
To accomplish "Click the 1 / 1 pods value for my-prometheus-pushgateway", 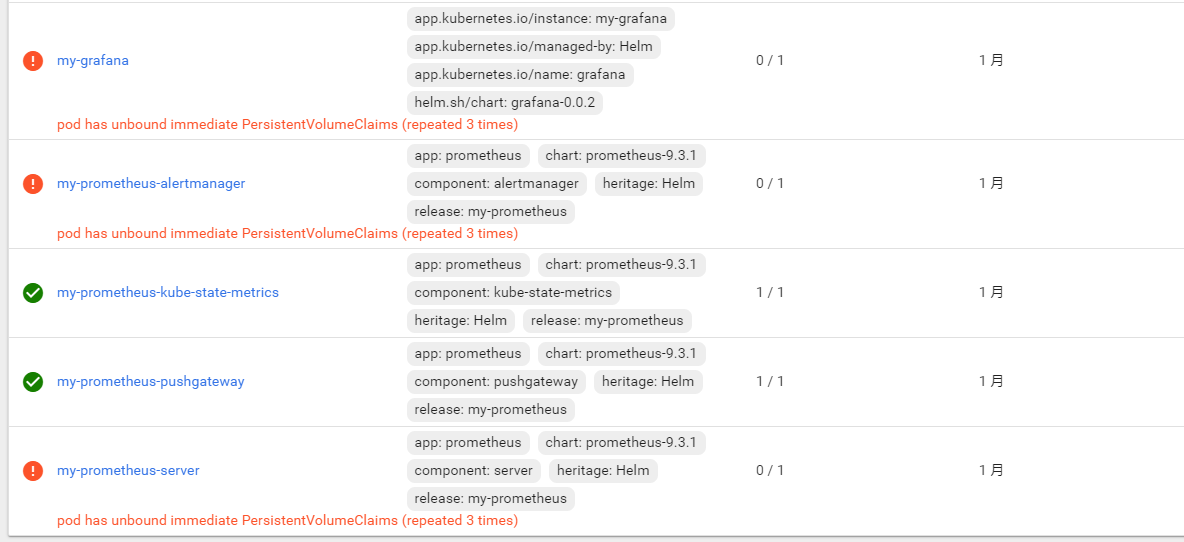I will pos(770,382).
